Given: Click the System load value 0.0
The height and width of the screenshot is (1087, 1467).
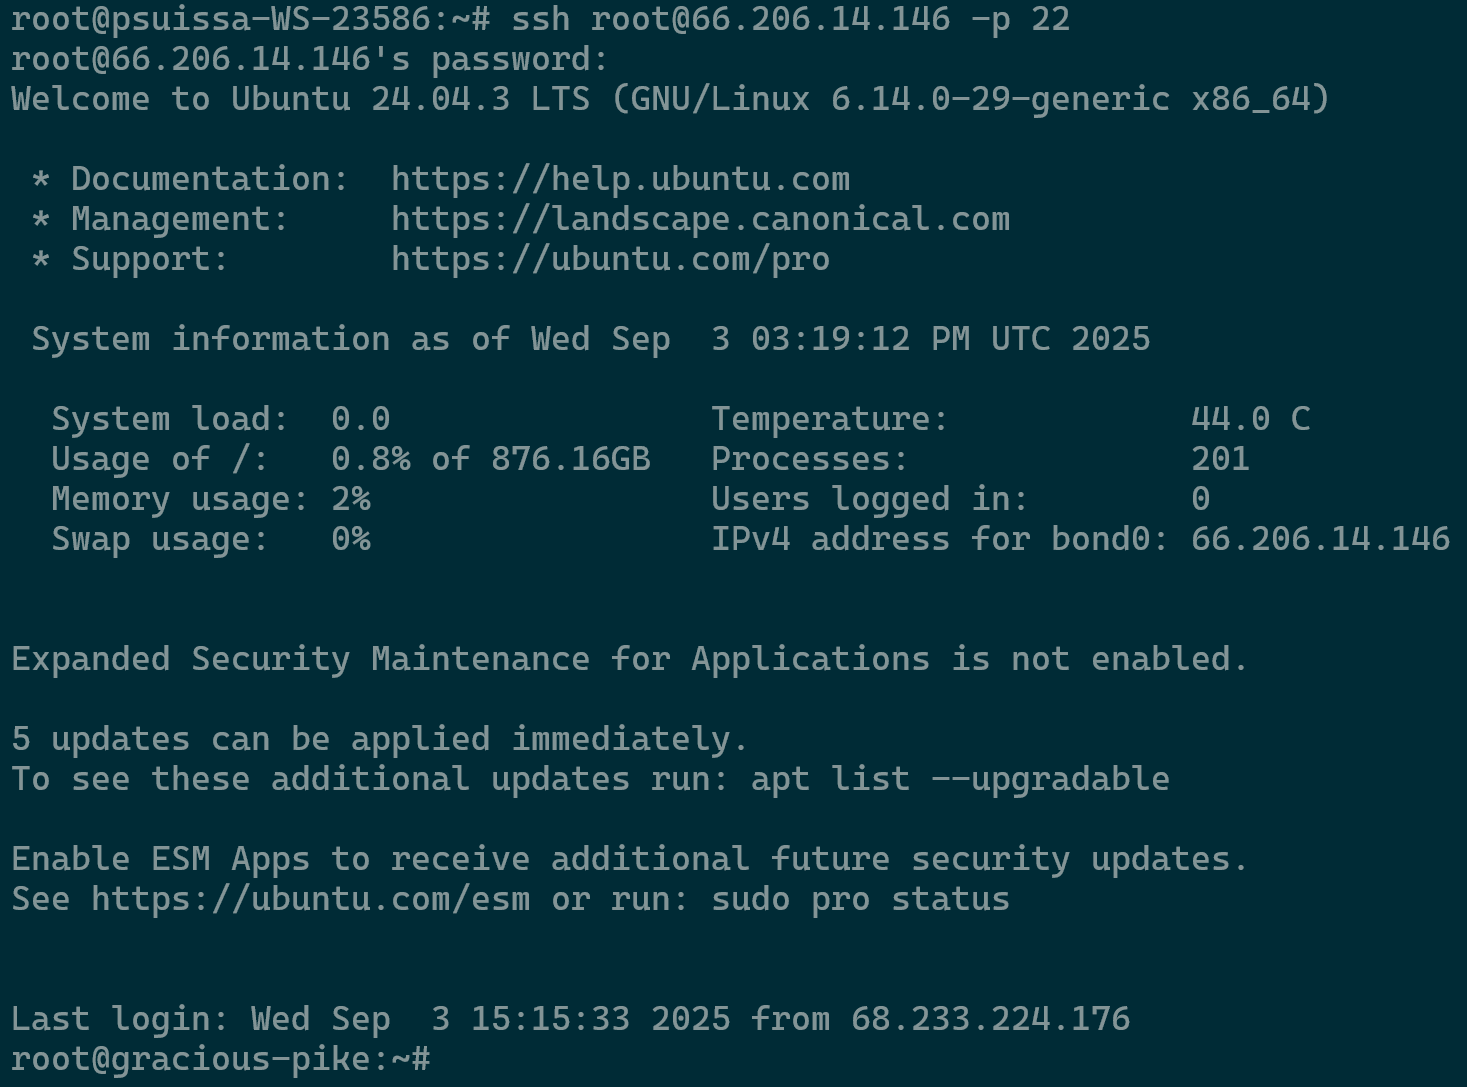Looking at the screenshot, I should tap(360, 419).
